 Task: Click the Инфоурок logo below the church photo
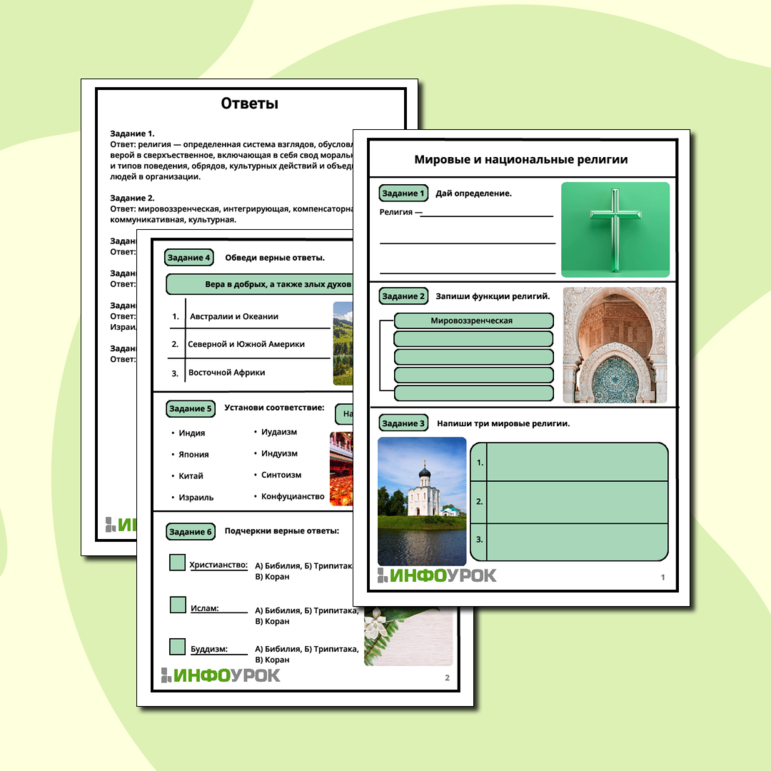point(436,575)
